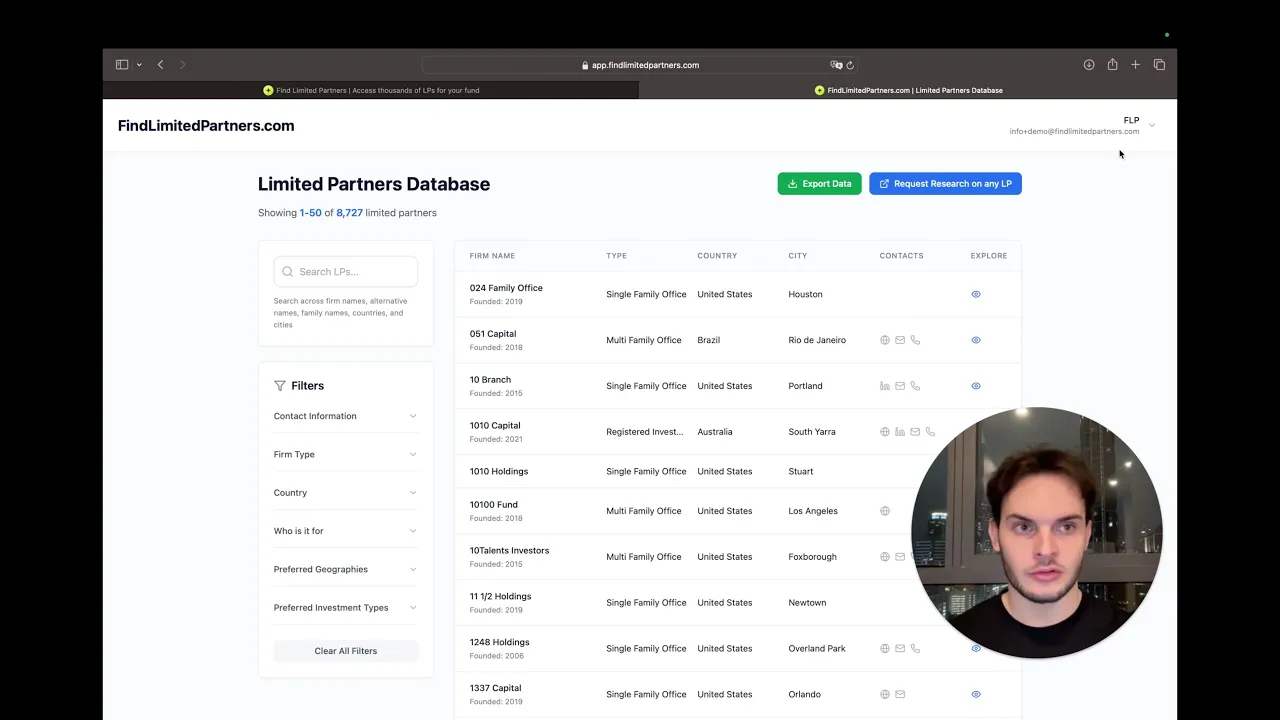Click the 1248 Holdings email icon
The height and width of the screenshot is (720, 1280).
point(900,648)
